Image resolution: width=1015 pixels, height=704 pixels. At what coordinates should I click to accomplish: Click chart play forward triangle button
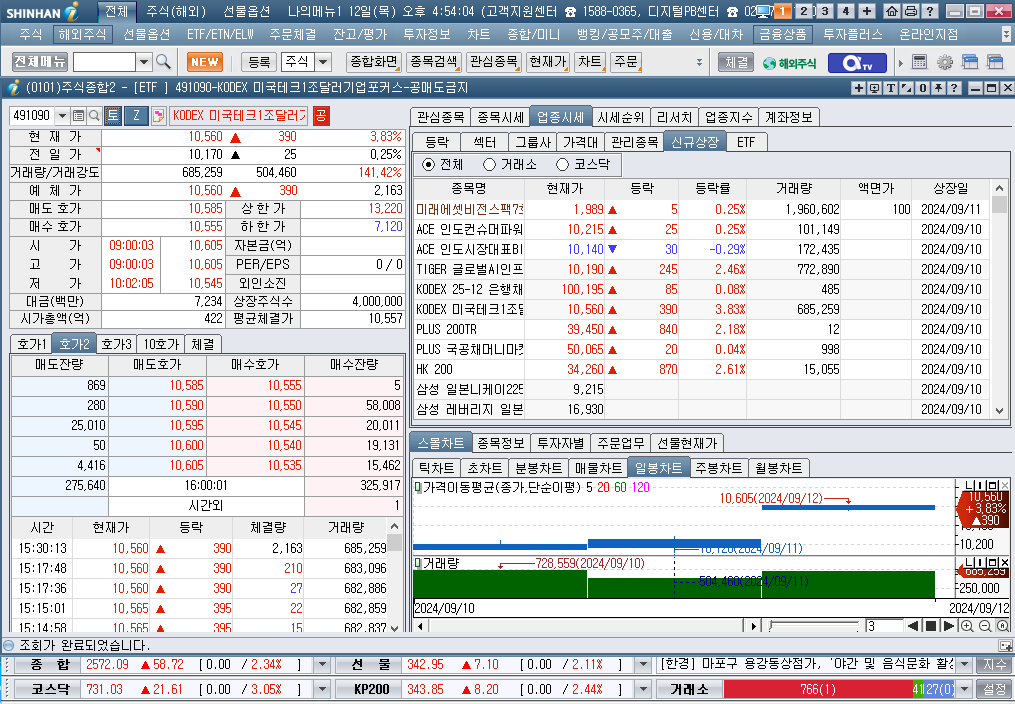(948, 626)
